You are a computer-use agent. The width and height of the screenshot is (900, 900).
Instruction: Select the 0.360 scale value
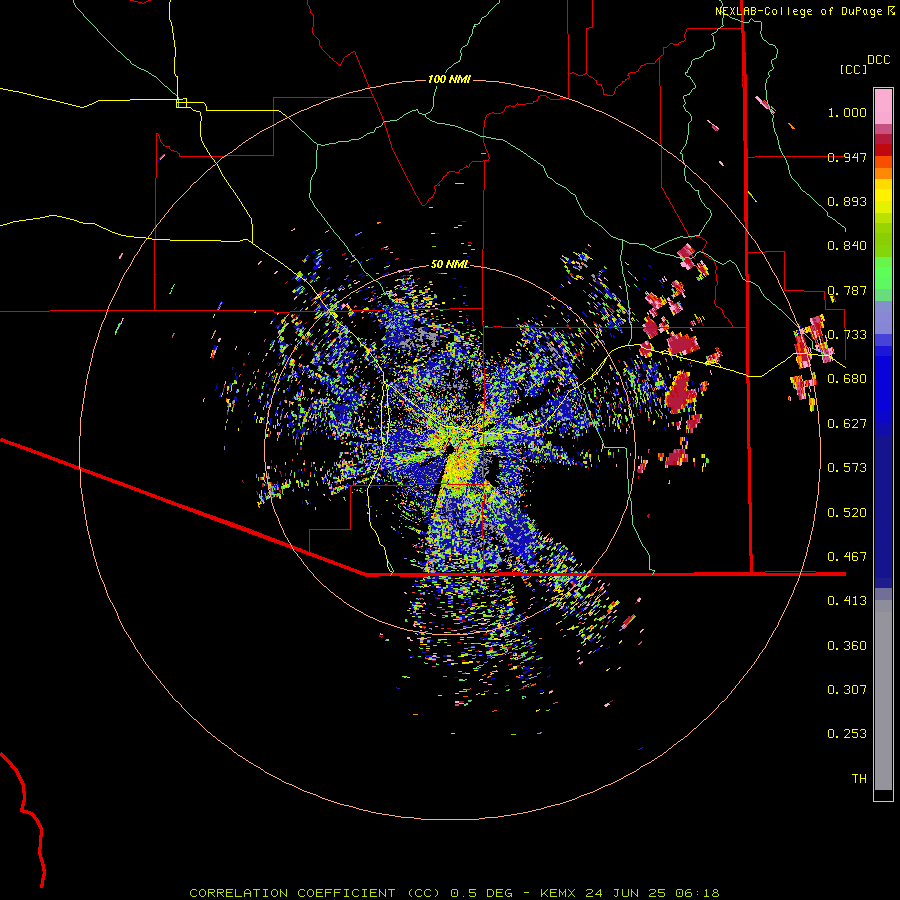[x=847, y=646]
